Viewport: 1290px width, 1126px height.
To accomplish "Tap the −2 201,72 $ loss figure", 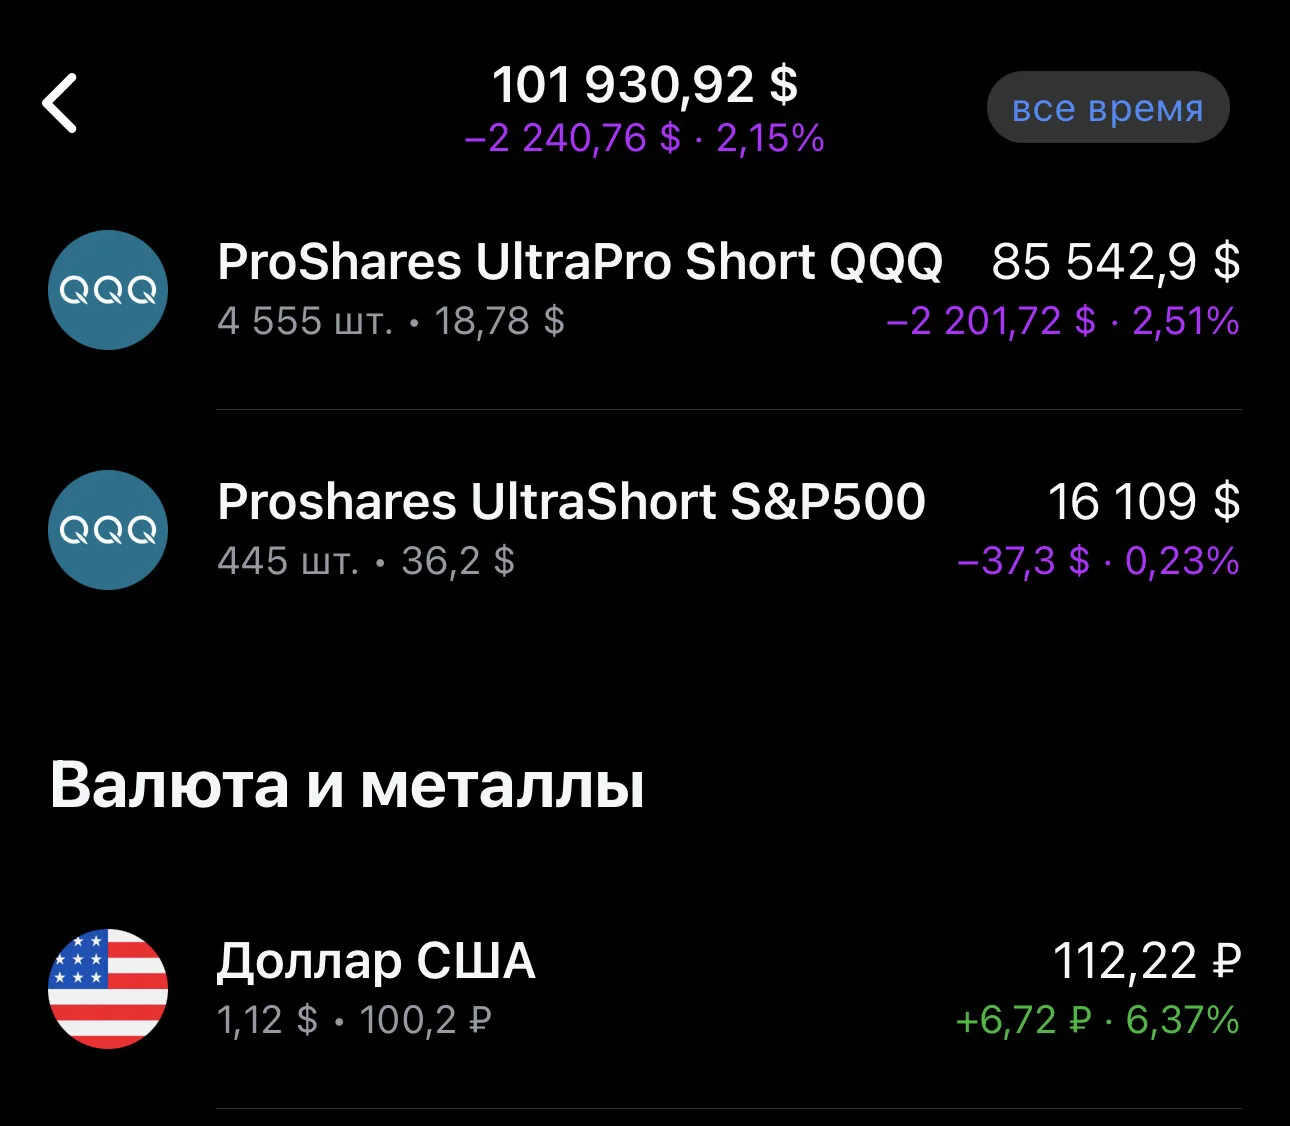I will 991,321.
